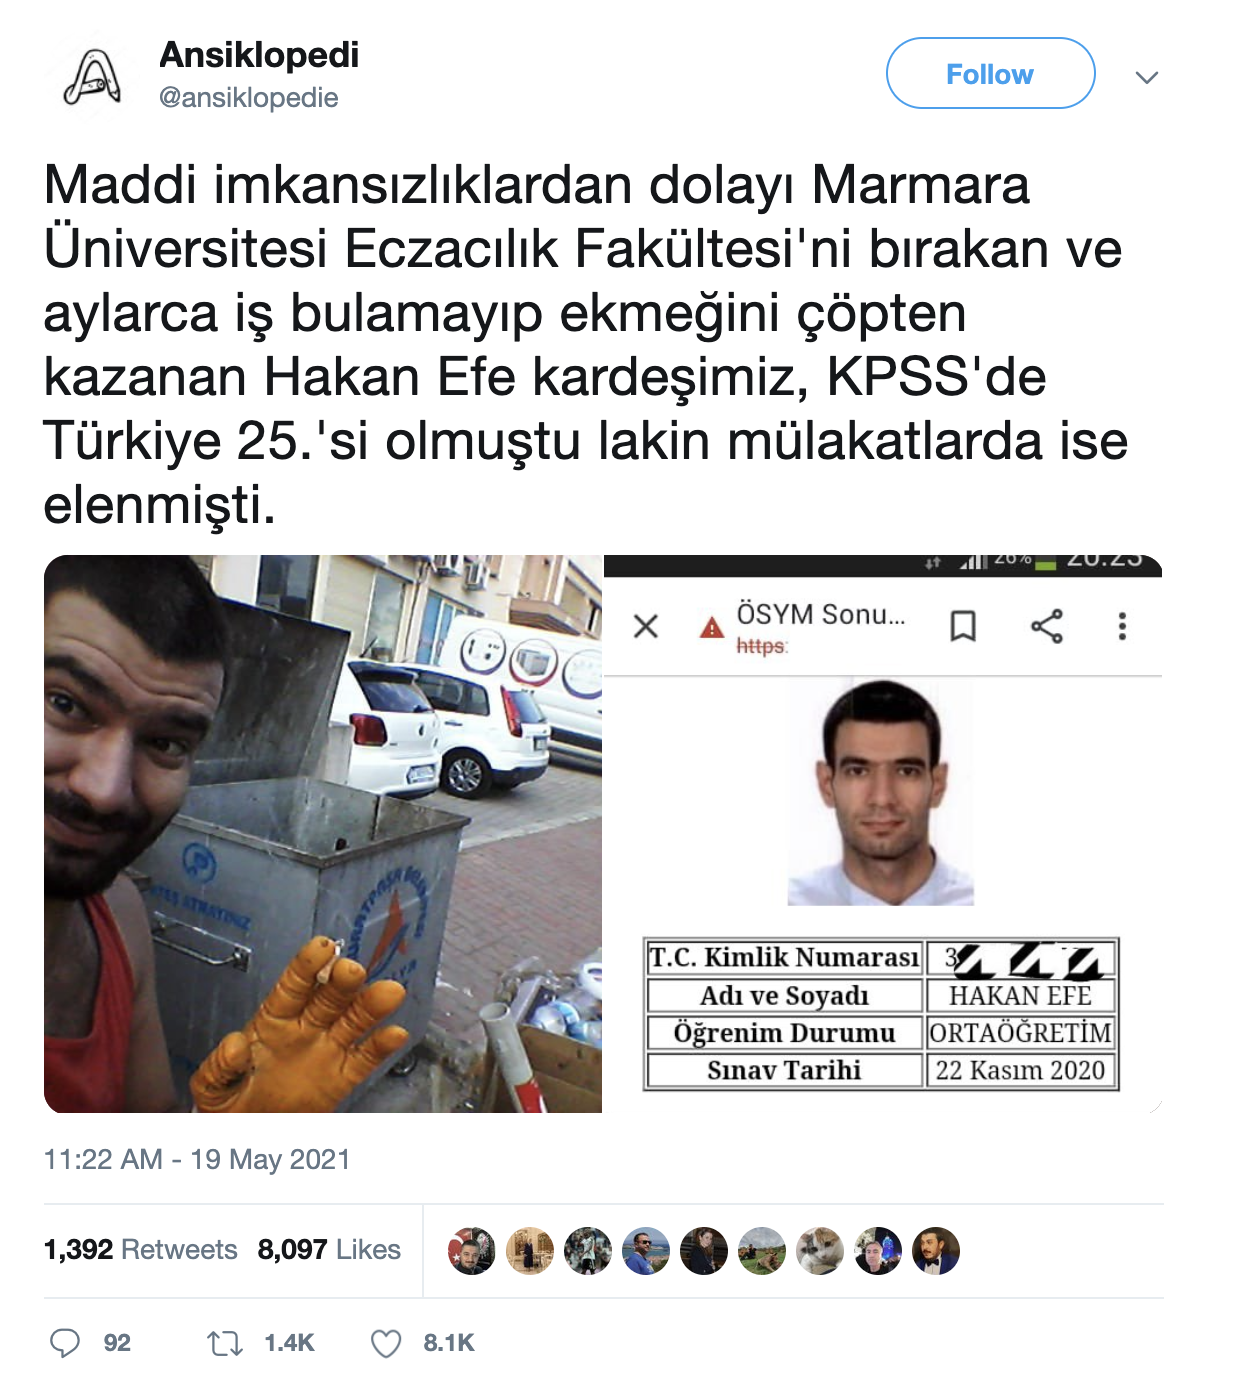1238x1384 pixels.
Task: Click the X close icon in screenshot
Action: [x=646, y=626]
